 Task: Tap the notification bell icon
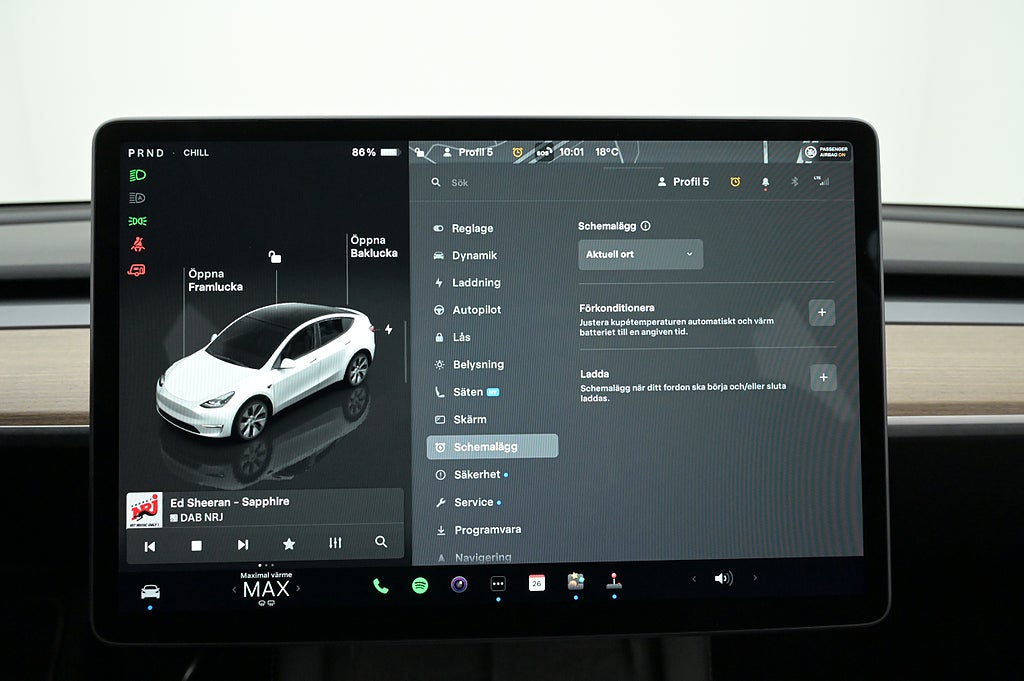point(766,182)
